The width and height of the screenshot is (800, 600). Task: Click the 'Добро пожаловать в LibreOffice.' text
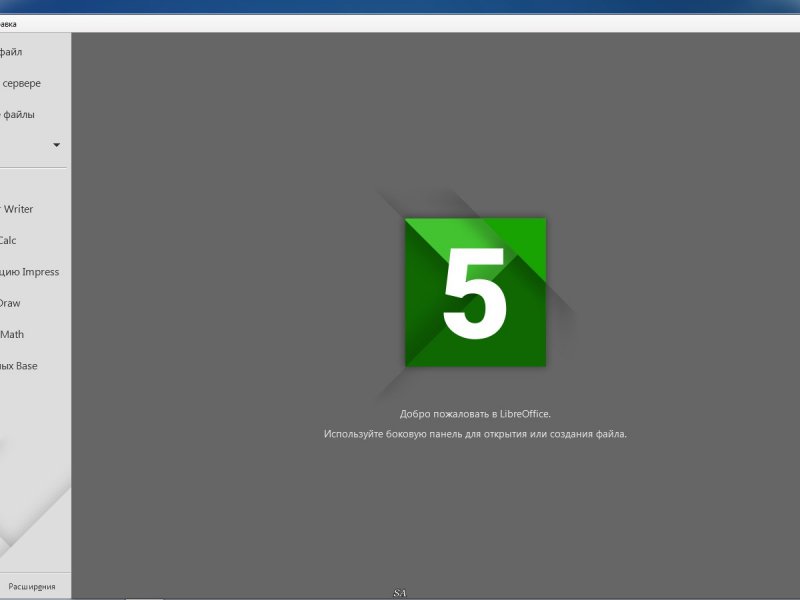[x=475, y=414]
